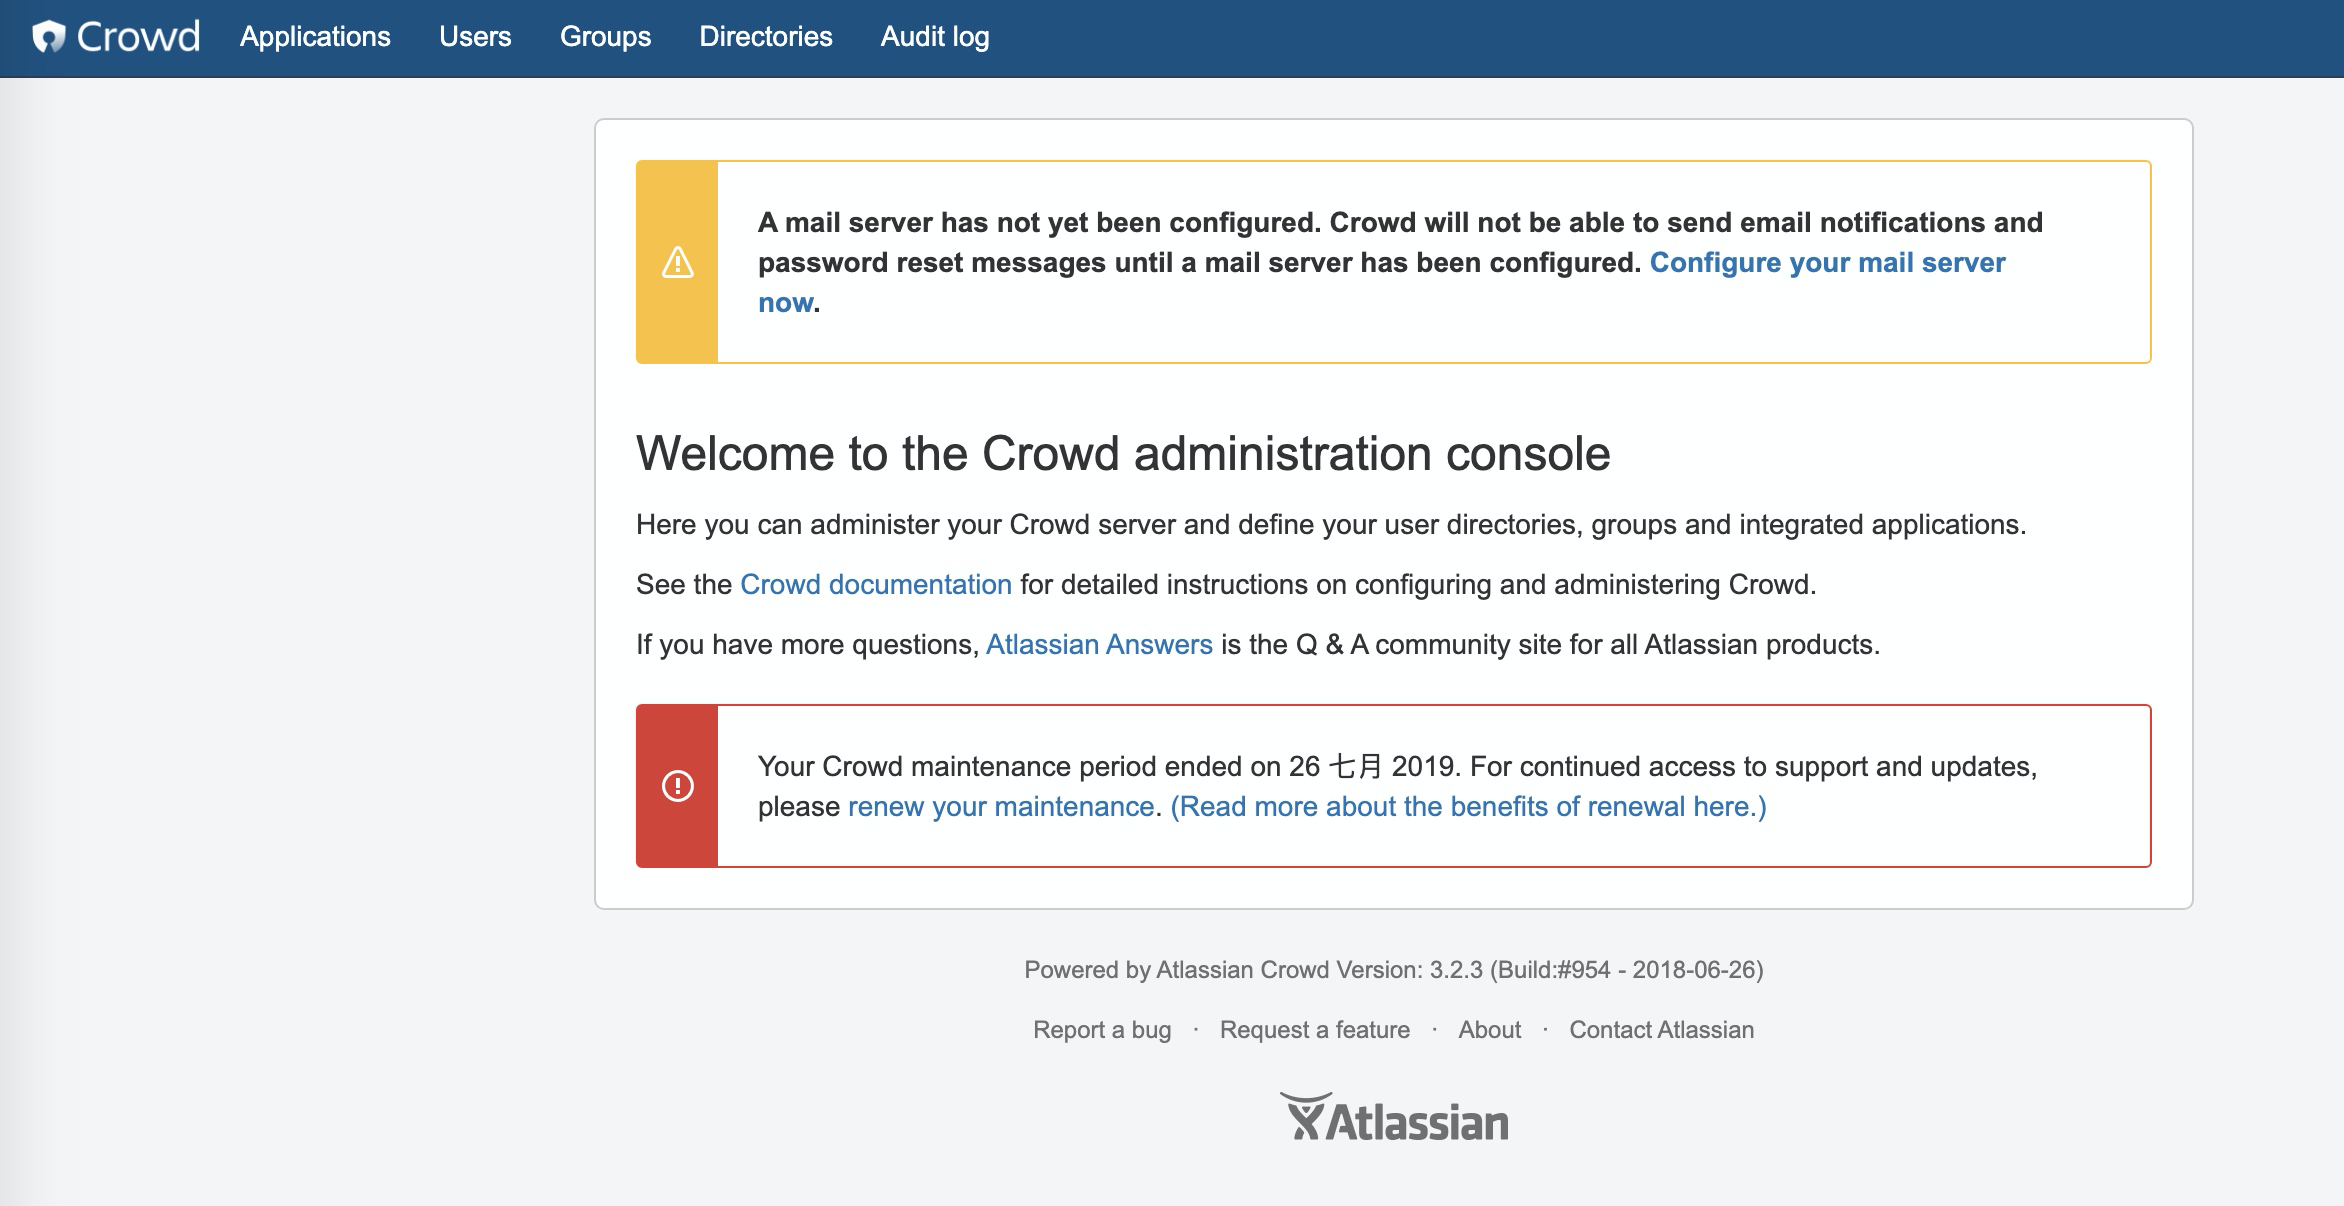Click the Atlassian Crowd version text
The image size is (2344, 1206).
[1393, 968]
